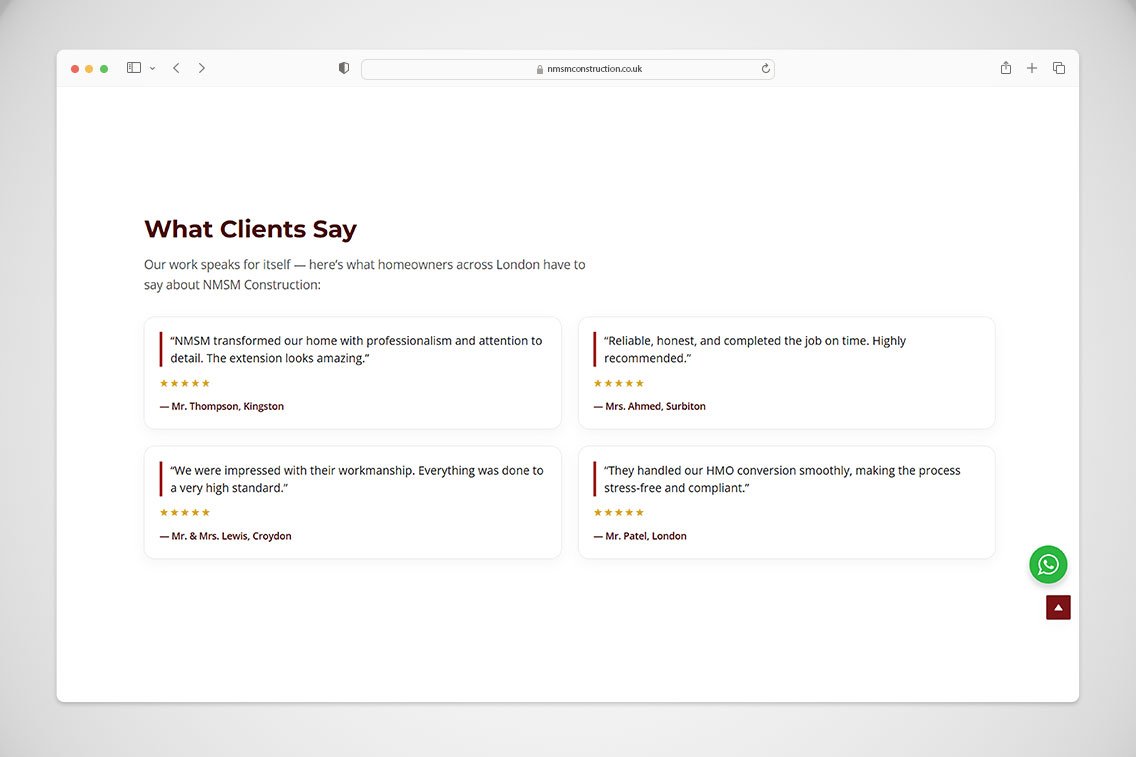This screenshot has height=757, width=1136.
Task: Click the lock icon in address bar
Action: 540,69
